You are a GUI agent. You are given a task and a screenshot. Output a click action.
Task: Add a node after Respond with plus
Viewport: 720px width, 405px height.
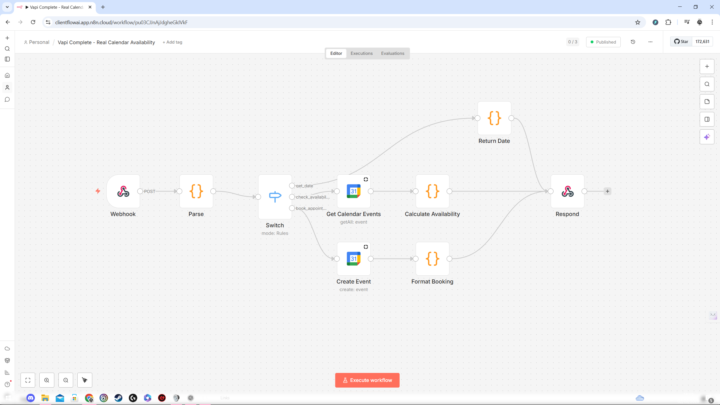[607, 191]
